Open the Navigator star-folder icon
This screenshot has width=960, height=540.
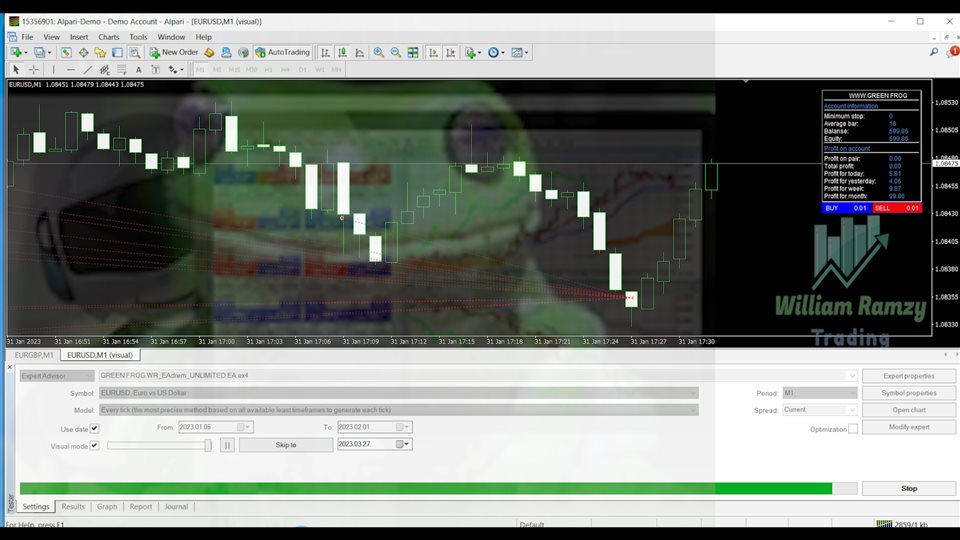coord(100,53)
